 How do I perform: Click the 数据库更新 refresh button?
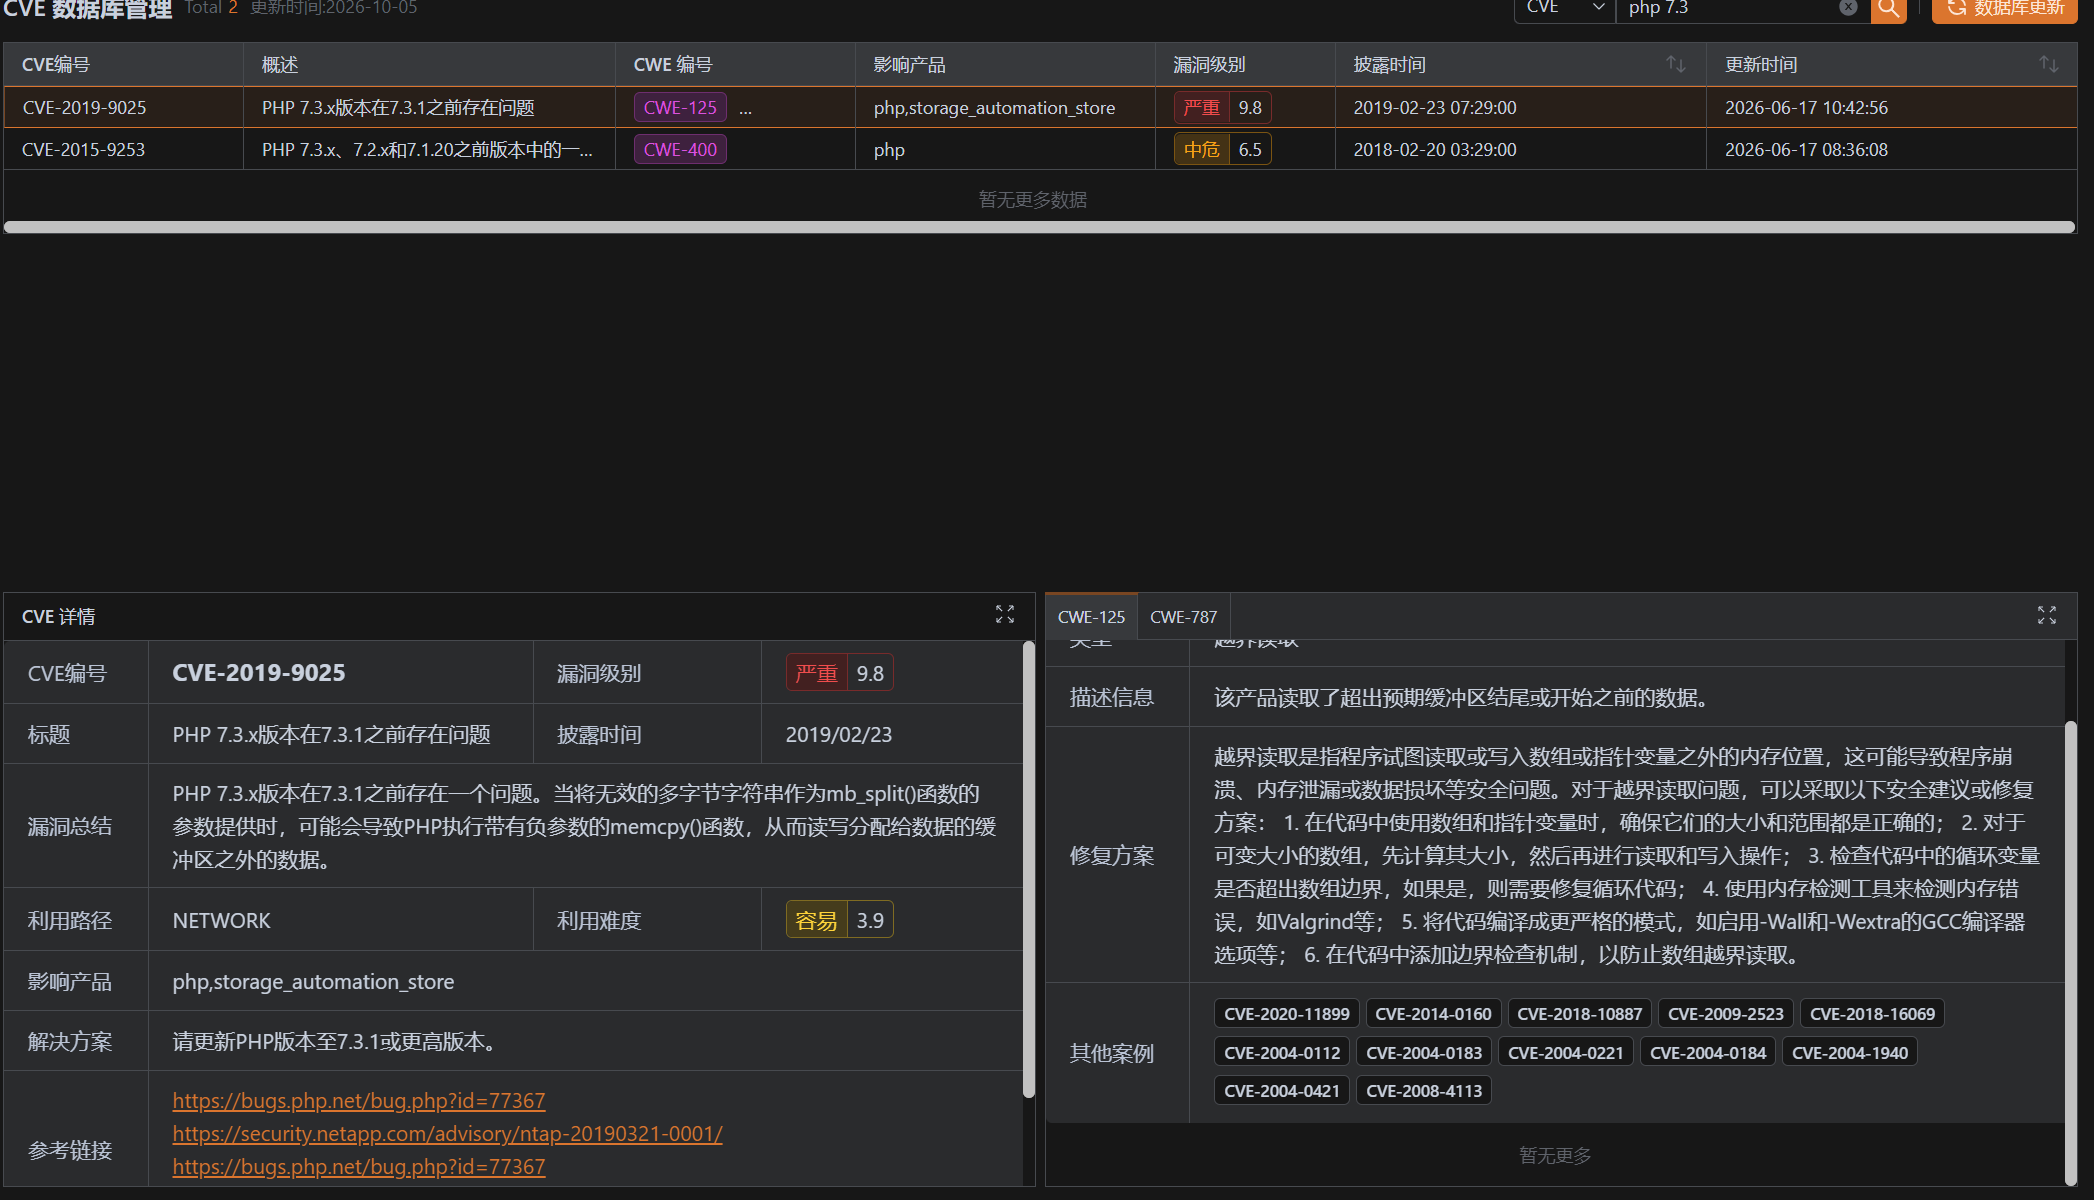(2005, 9)
